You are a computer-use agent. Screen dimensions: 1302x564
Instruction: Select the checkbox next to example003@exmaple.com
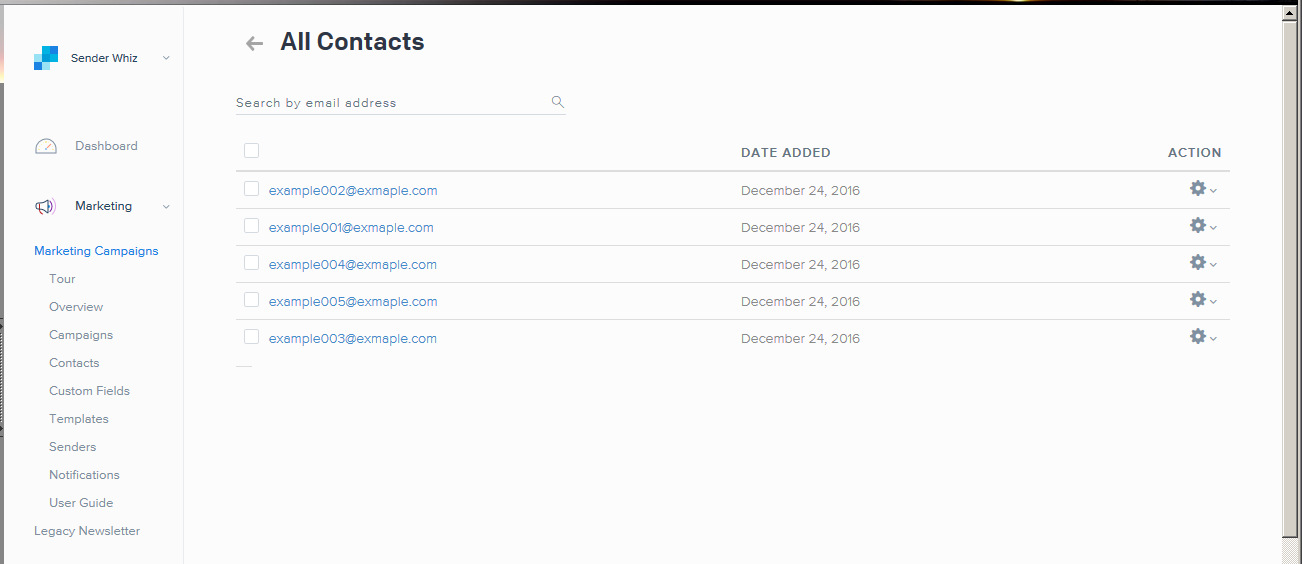pyautogui.click(x=252, y=337)
